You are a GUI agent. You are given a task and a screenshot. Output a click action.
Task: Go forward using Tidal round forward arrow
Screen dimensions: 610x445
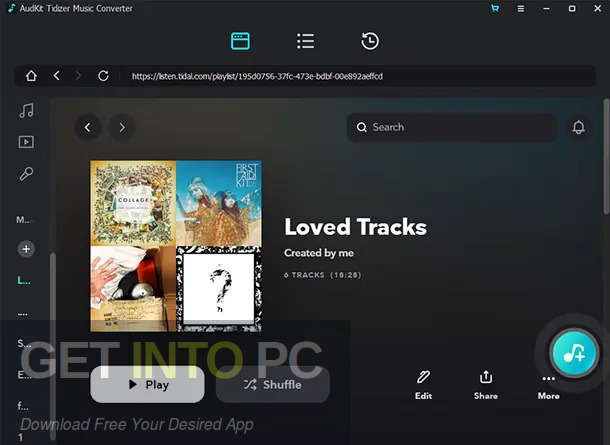(x=122, y=127)
